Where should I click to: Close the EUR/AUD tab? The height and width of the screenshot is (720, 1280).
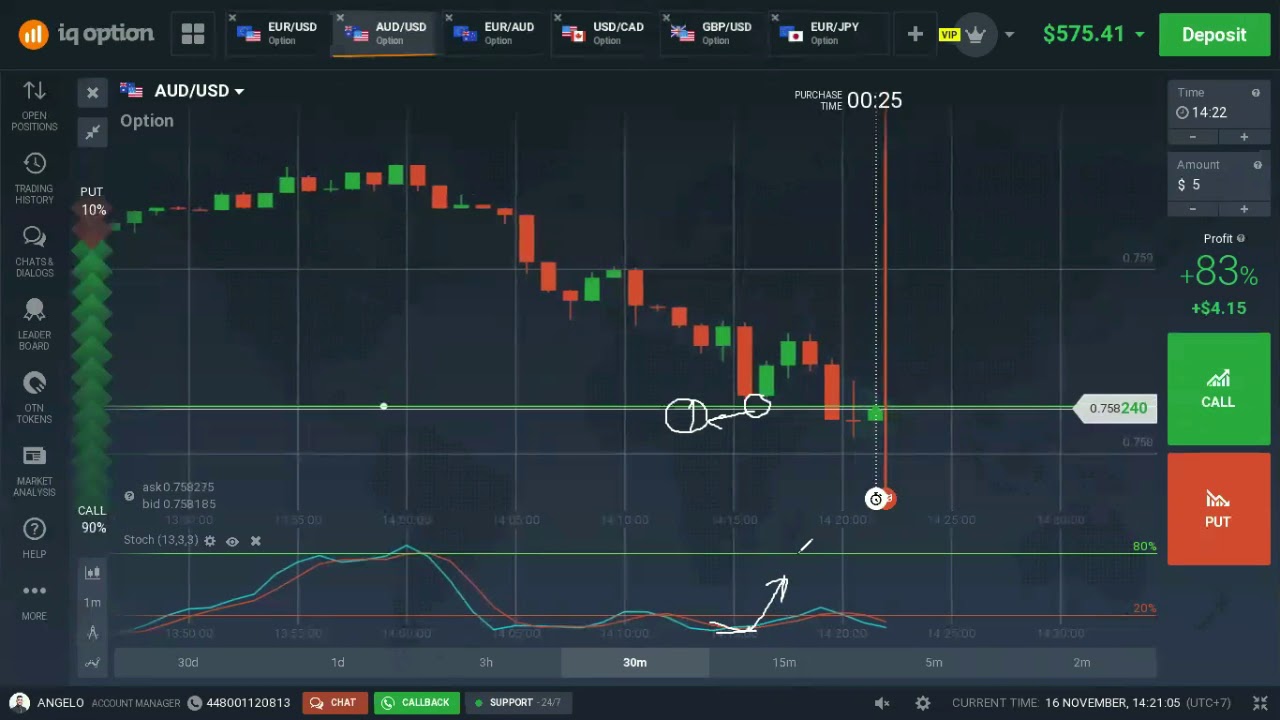pos(448,18)
